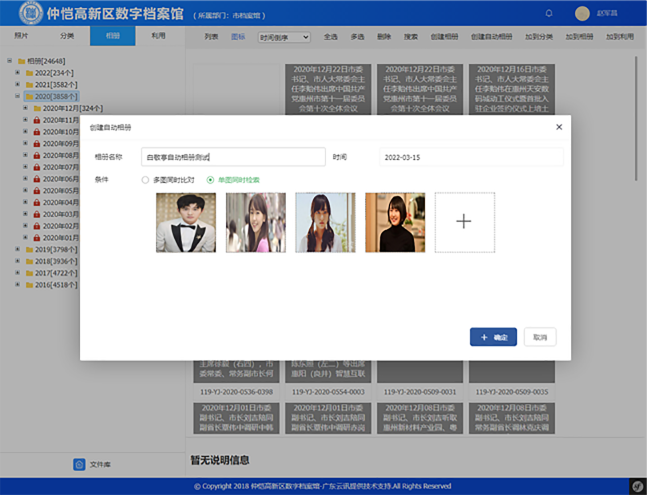Close the 创建自动相册 dialog
647x495 pixels.
tap(559, 127)
